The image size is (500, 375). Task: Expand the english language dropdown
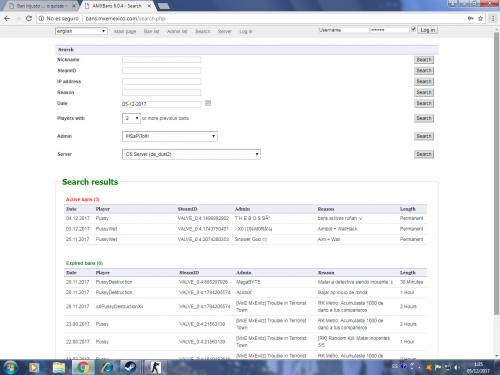[x=81, y=31]
